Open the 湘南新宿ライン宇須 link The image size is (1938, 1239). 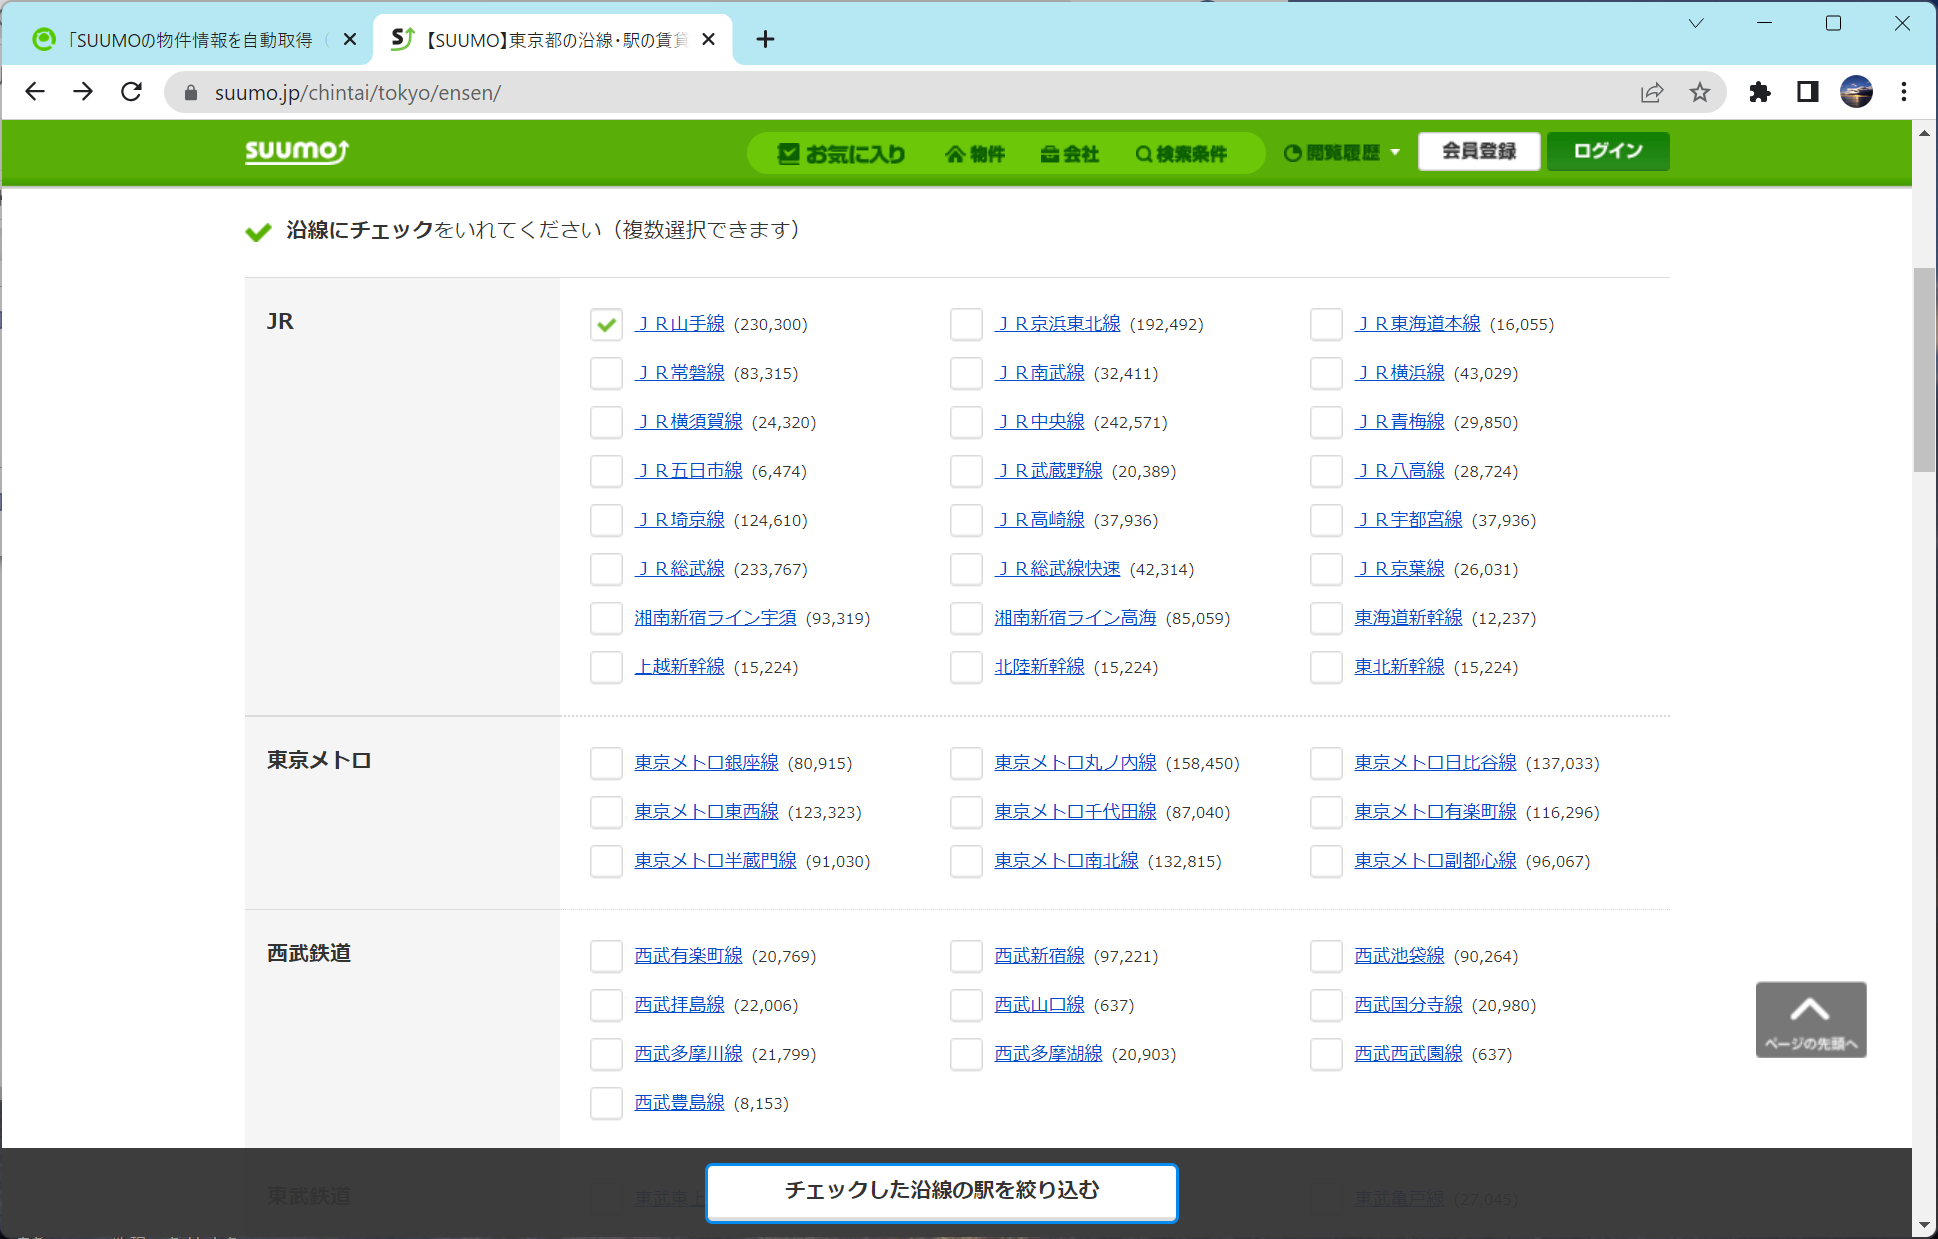716,618
